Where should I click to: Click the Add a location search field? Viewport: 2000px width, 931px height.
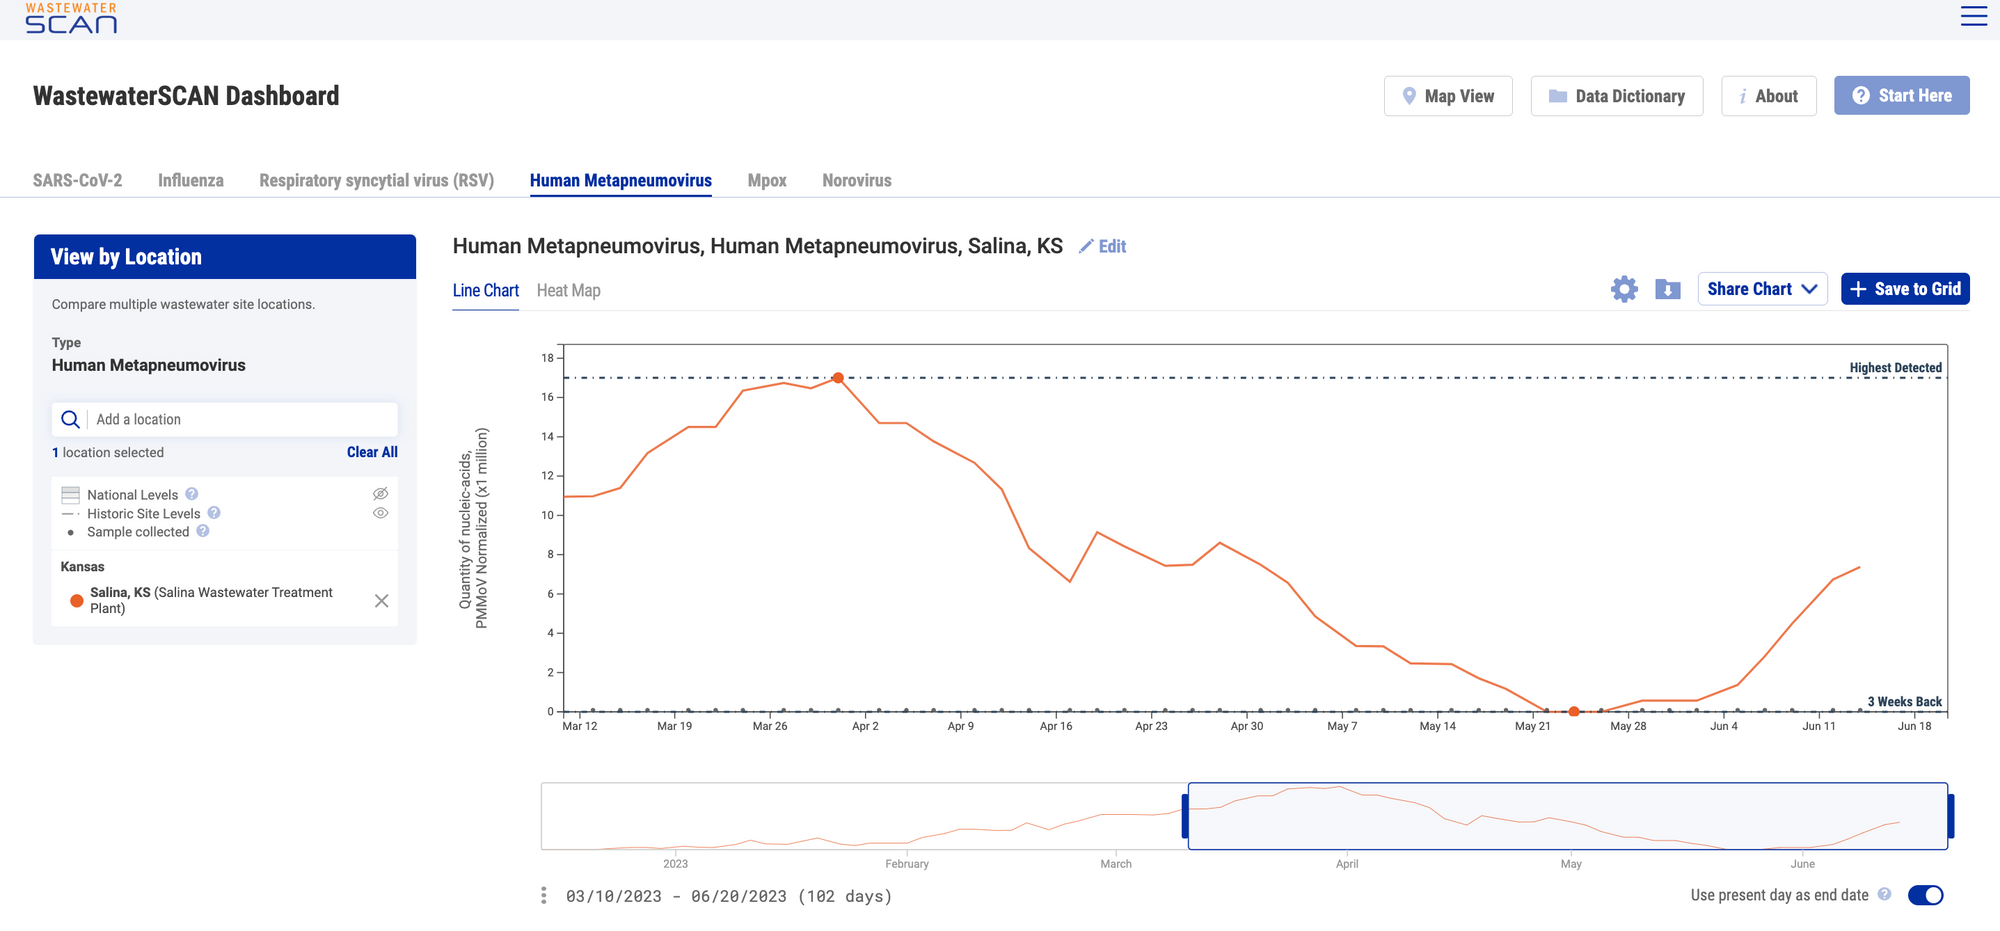point(240,419)
